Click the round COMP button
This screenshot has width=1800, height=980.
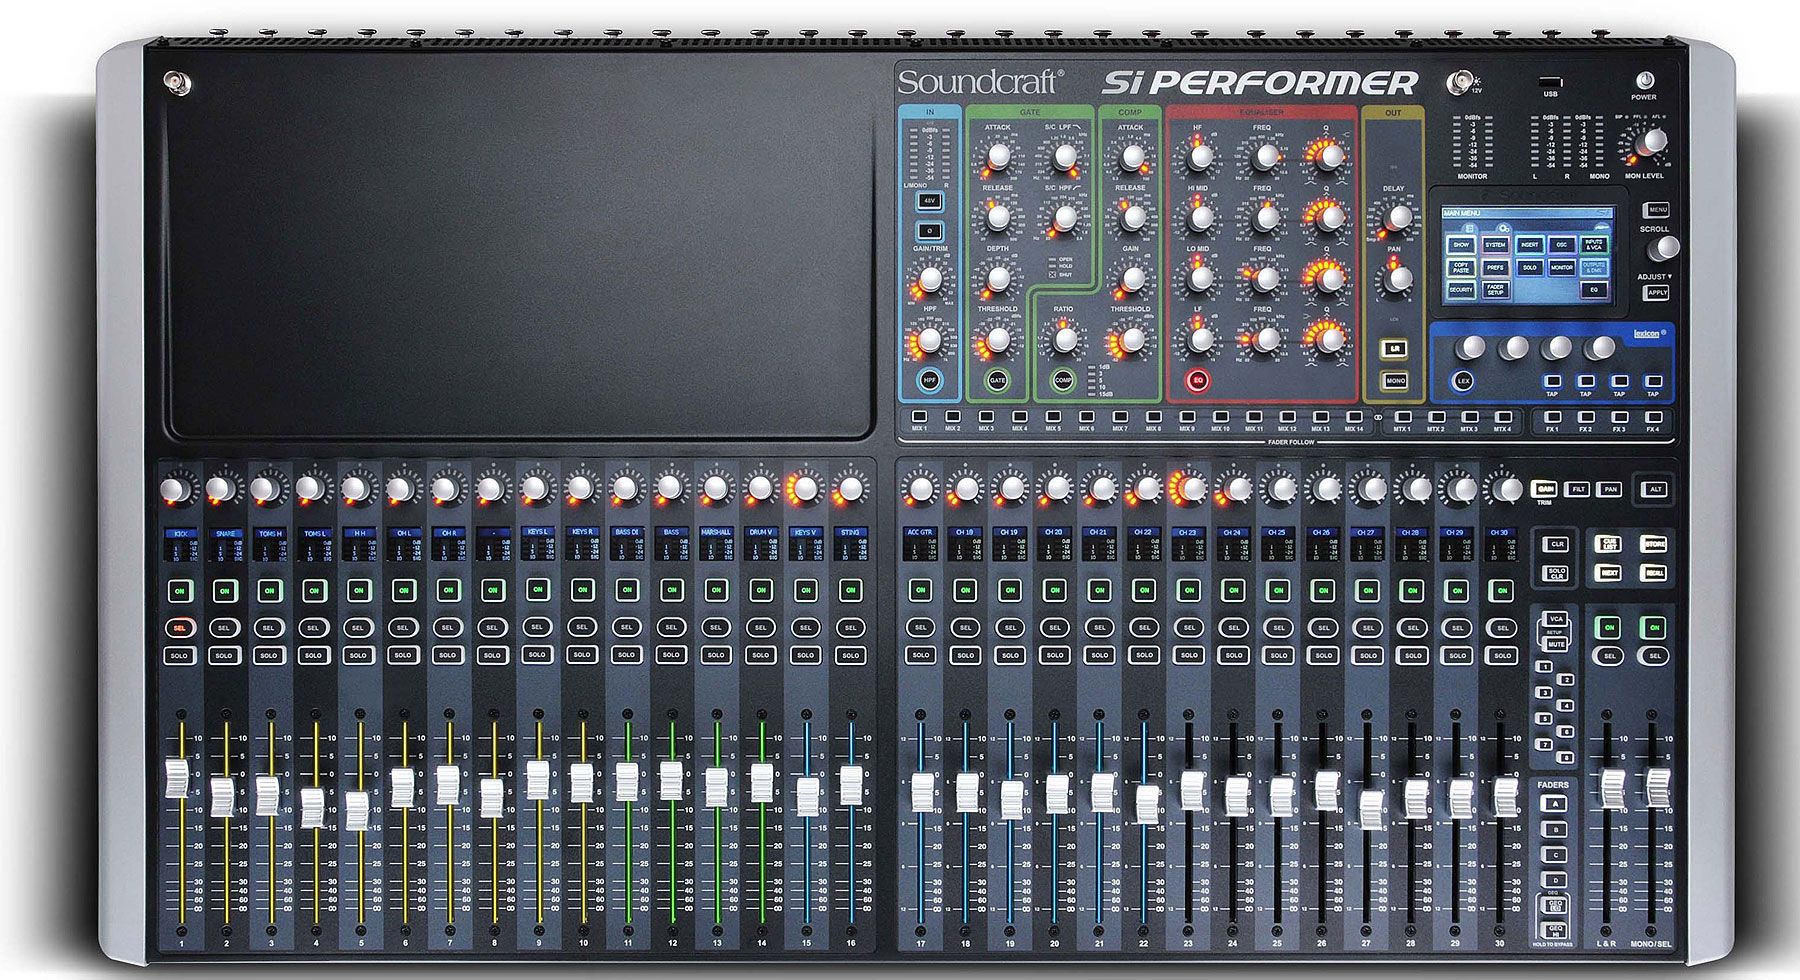1063,380
